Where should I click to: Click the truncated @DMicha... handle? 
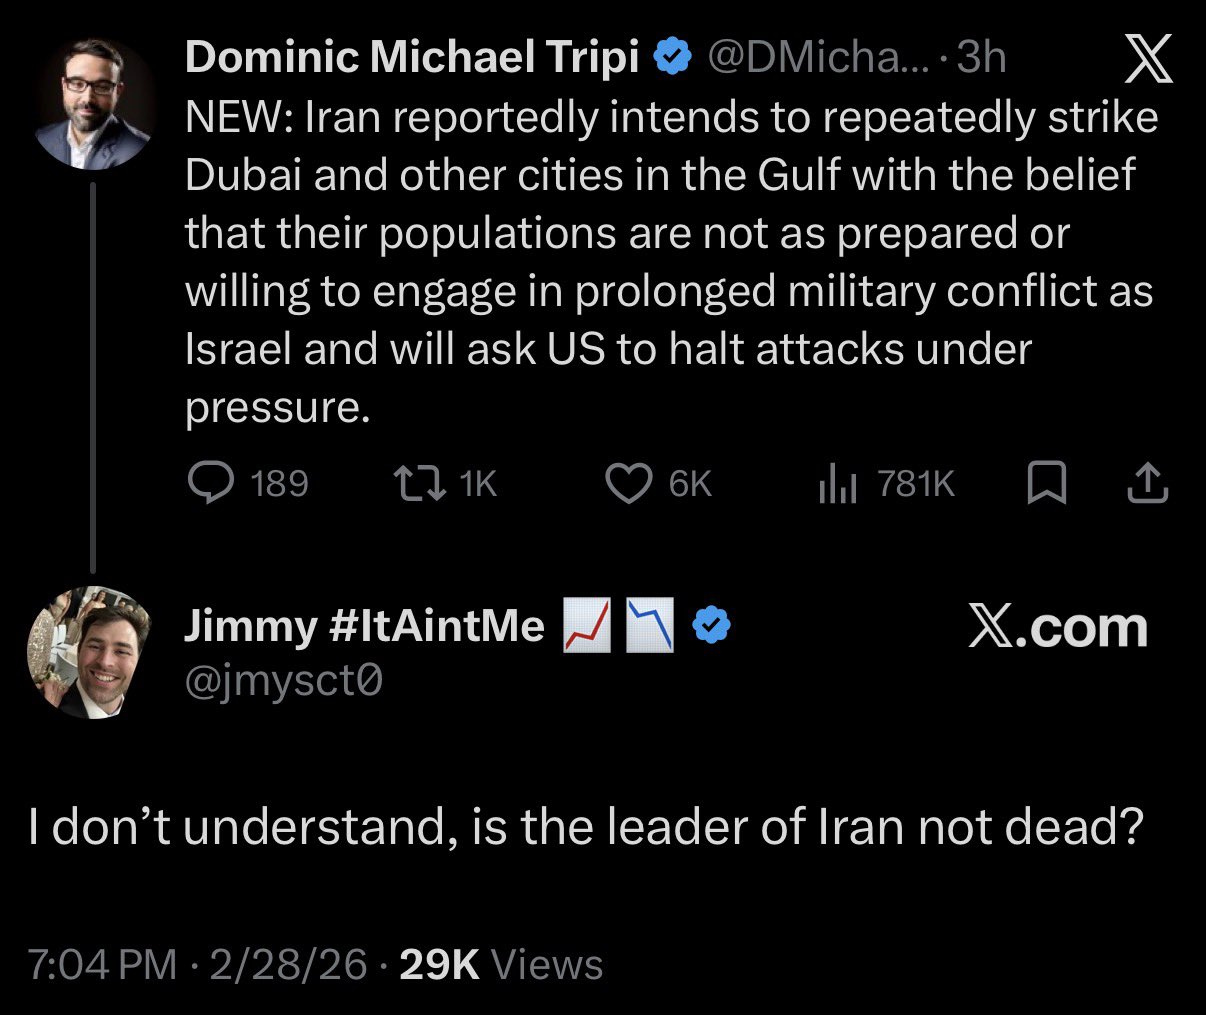[x=820, y=57]
